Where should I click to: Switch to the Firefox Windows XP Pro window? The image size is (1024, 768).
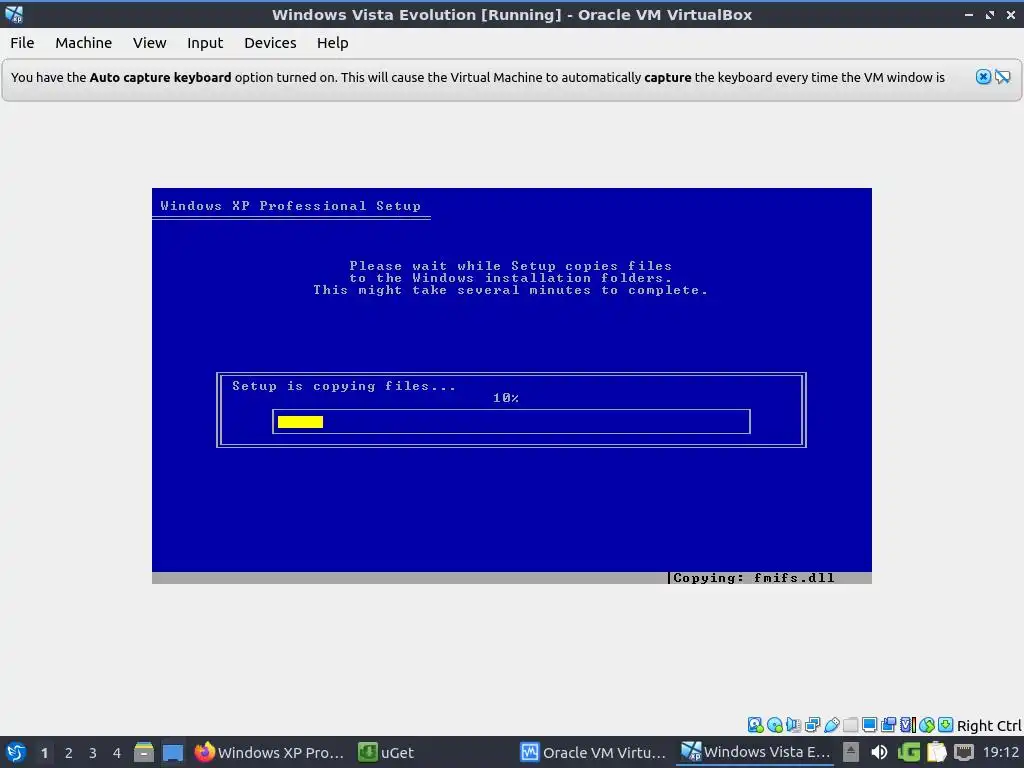(270, 752)
